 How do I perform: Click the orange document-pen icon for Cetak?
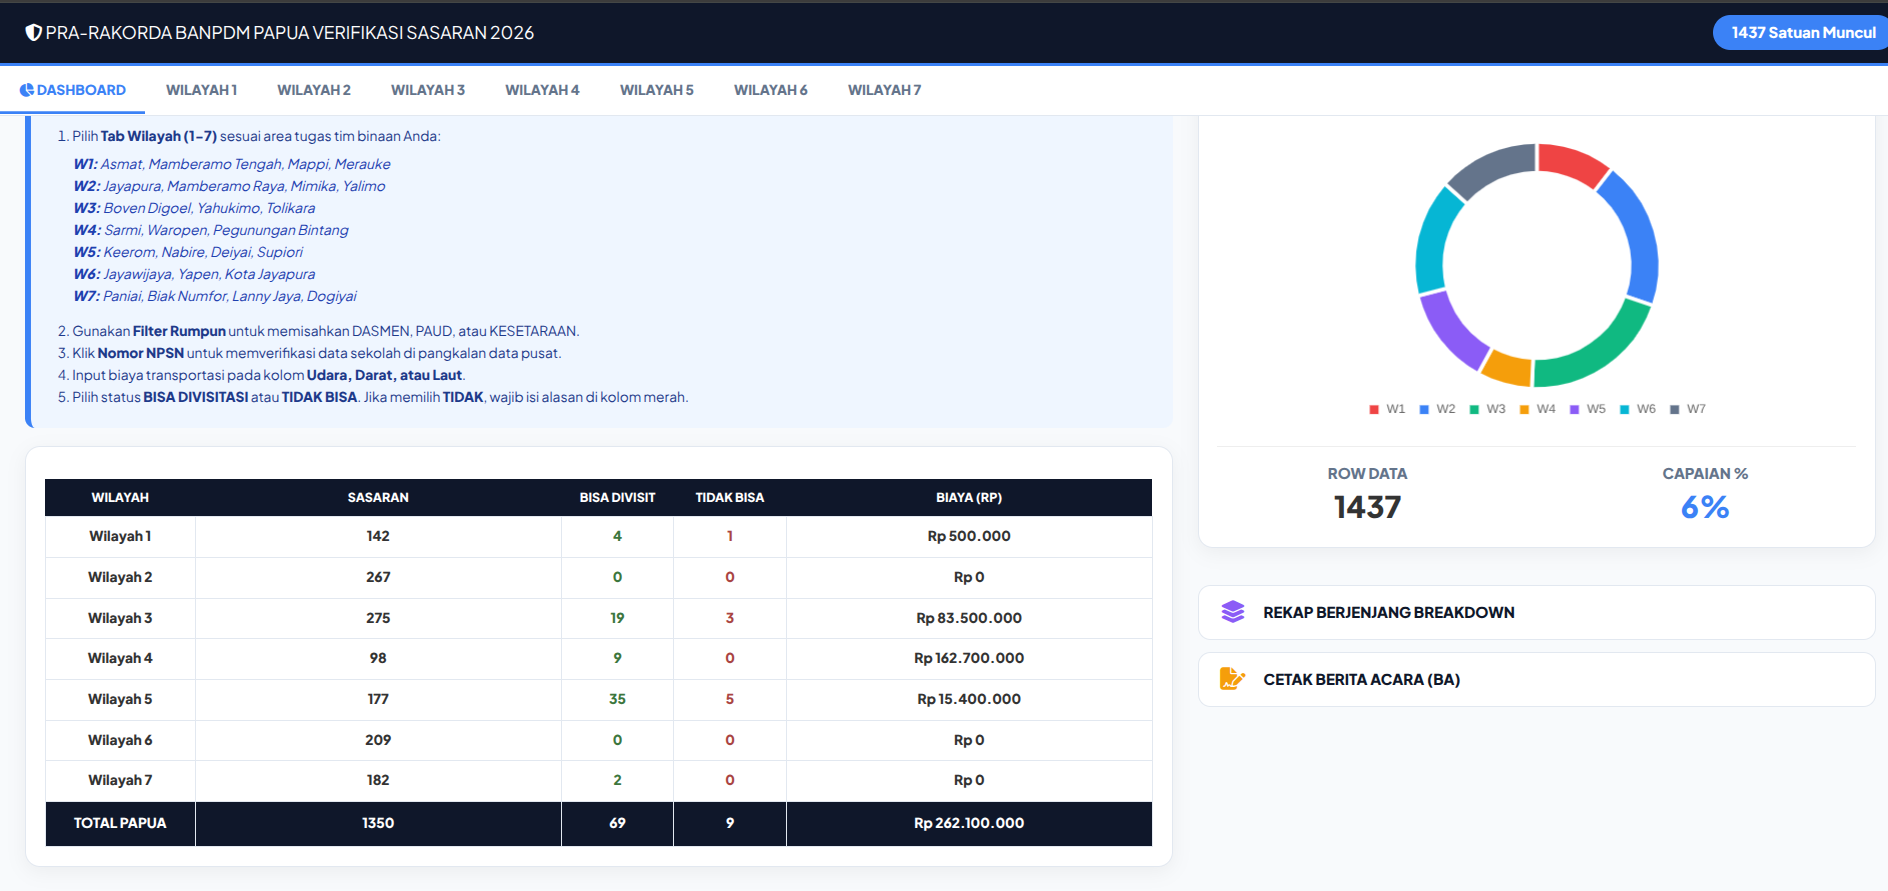[x=1232, y=679]
